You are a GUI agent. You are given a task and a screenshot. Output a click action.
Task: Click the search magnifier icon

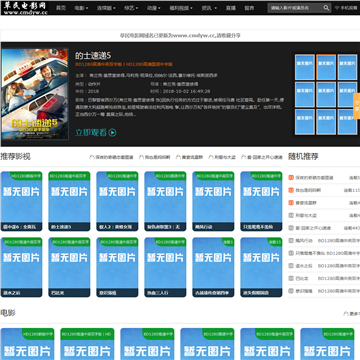click(326, 8)
